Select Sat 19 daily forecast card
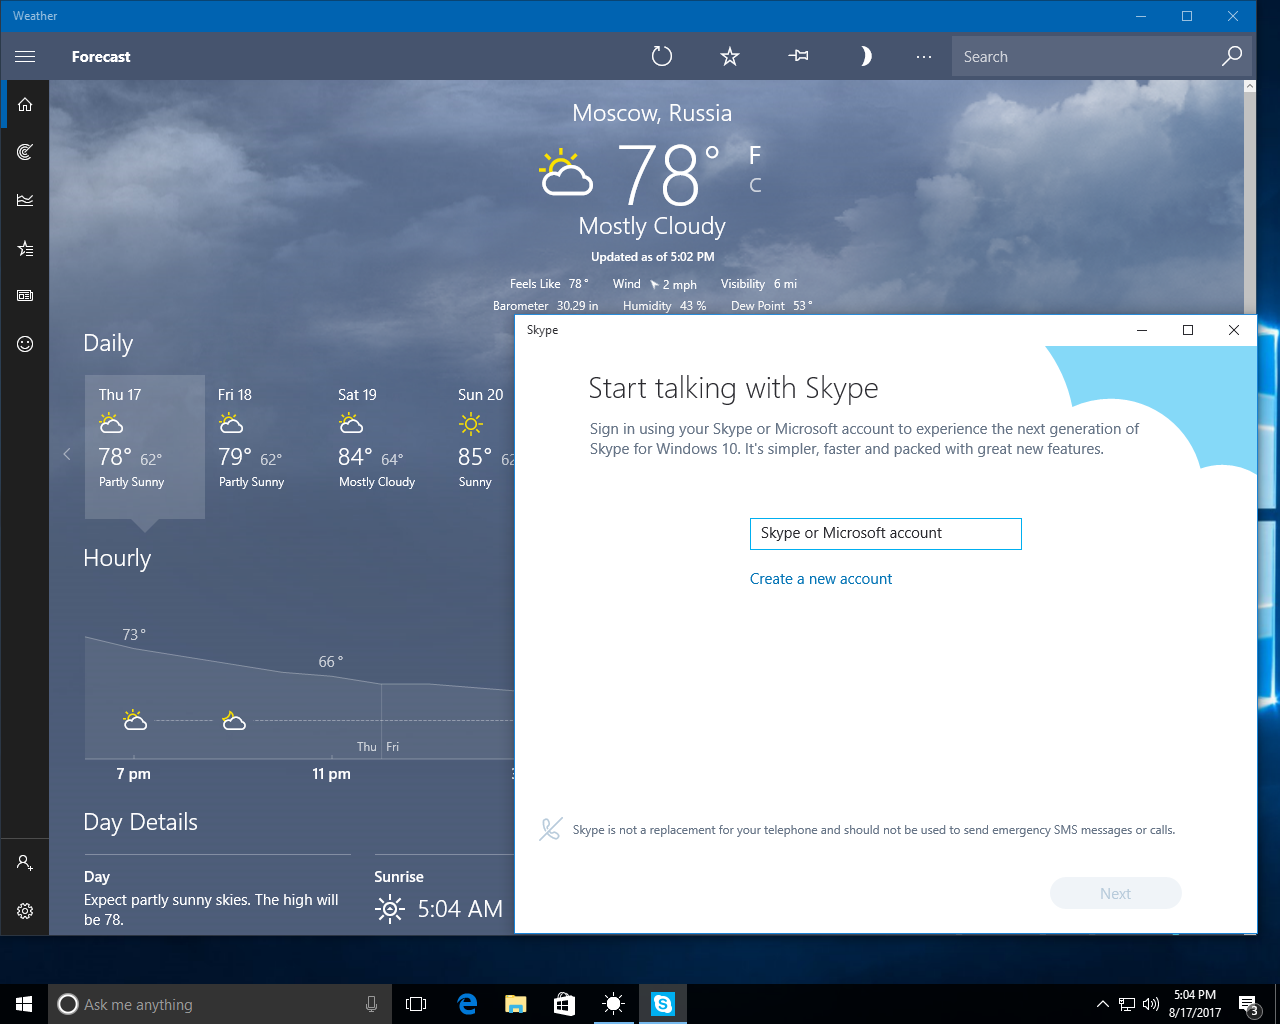This screenshot has width=1280, height=1024. 385,447
